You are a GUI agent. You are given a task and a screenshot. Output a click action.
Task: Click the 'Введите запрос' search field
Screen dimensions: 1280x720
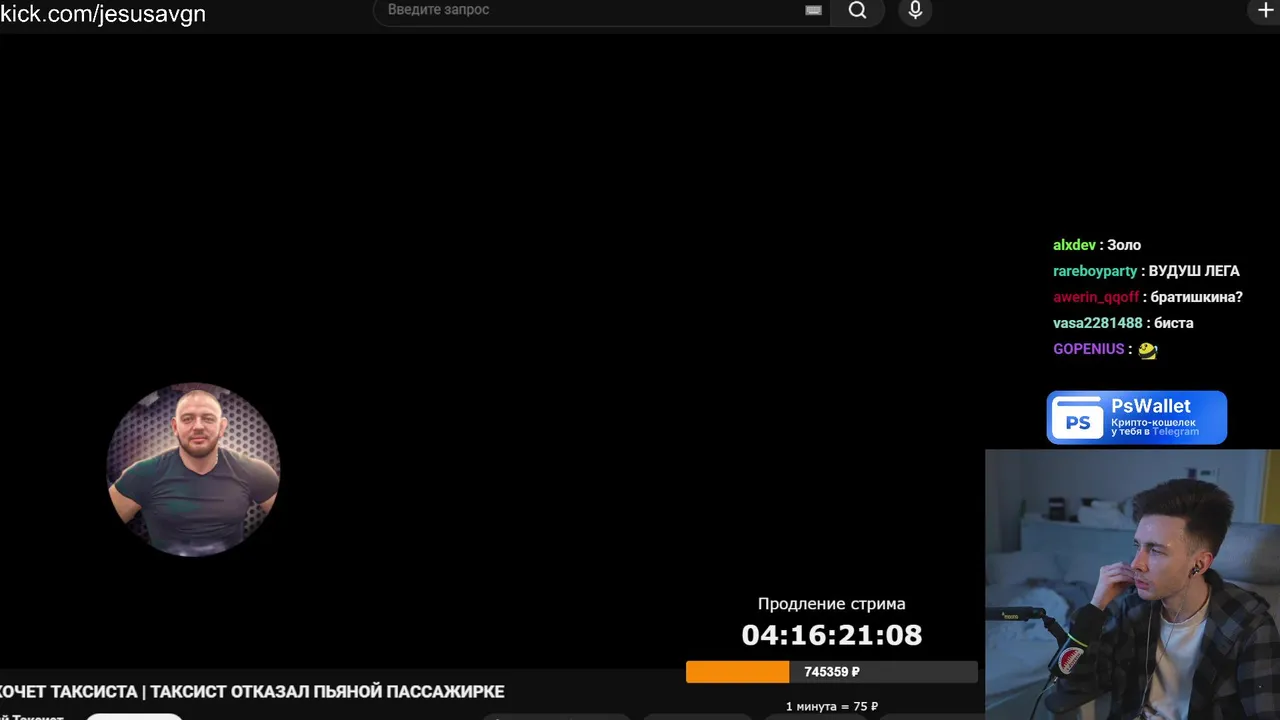600,10
